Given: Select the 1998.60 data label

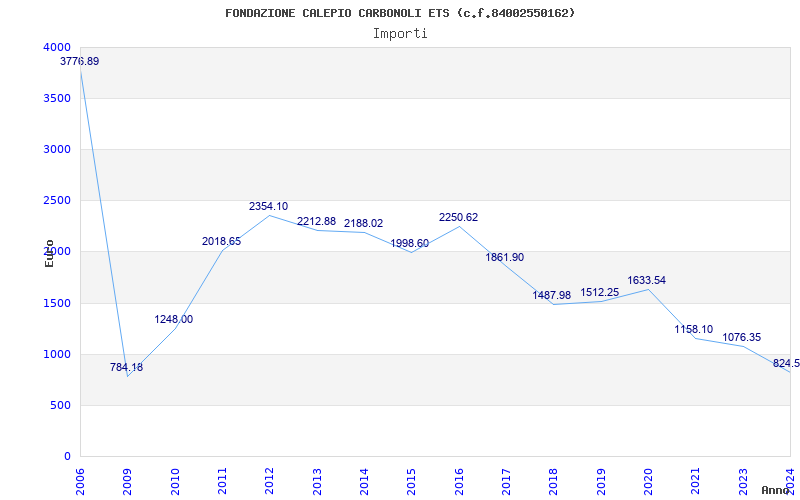Looking at the screenshot, I should [410, 243].
